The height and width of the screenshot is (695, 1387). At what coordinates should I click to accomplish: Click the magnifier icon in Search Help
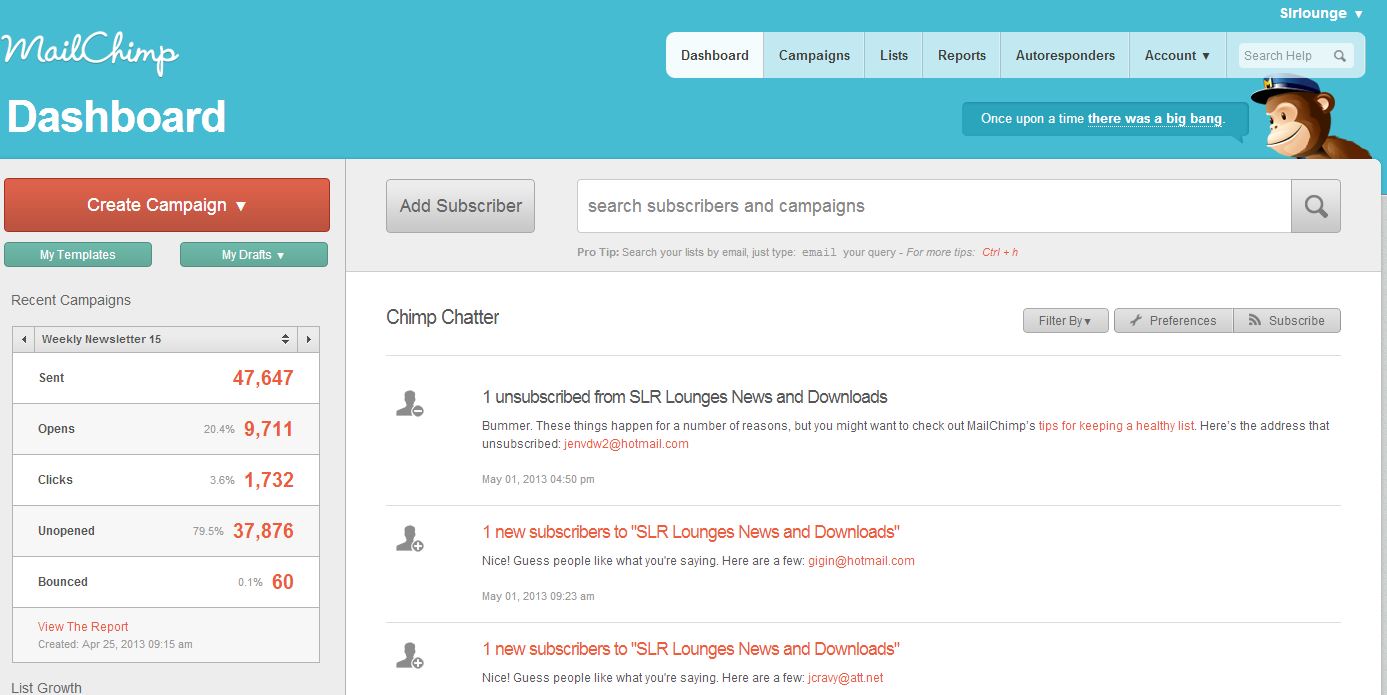click(1340, 56)
